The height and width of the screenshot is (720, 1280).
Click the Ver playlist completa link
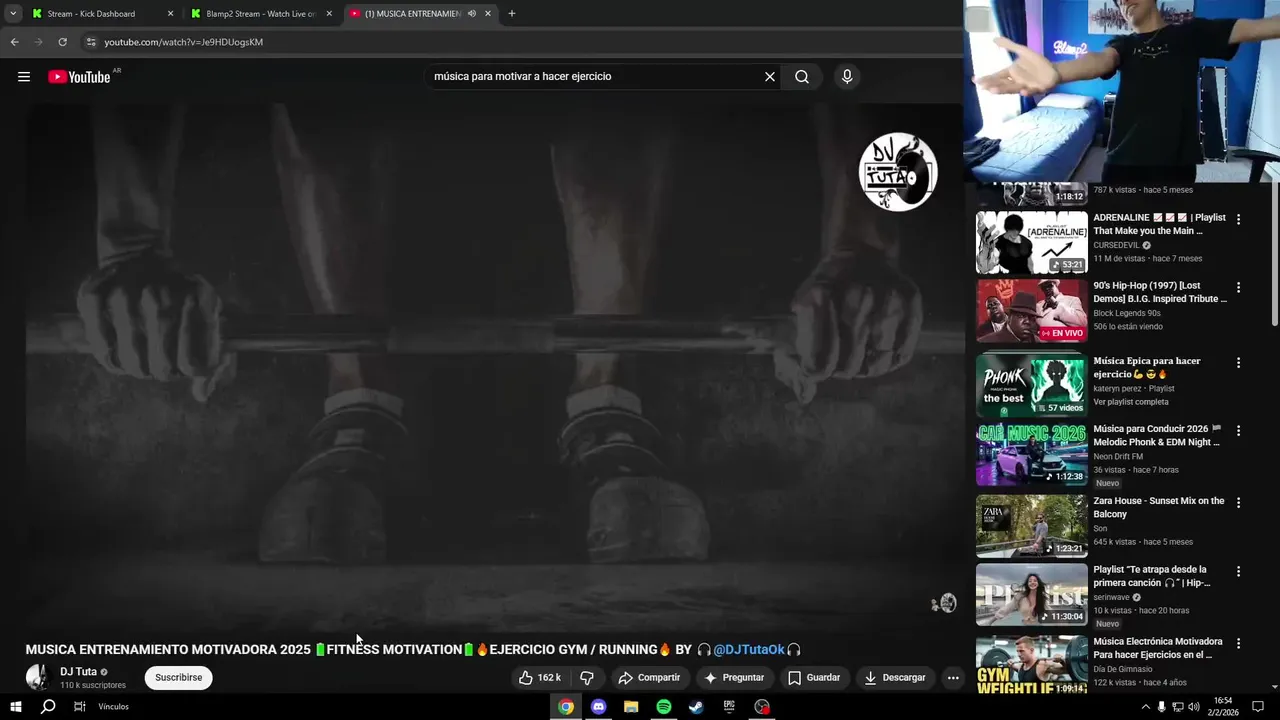[x=1131, y=402]
